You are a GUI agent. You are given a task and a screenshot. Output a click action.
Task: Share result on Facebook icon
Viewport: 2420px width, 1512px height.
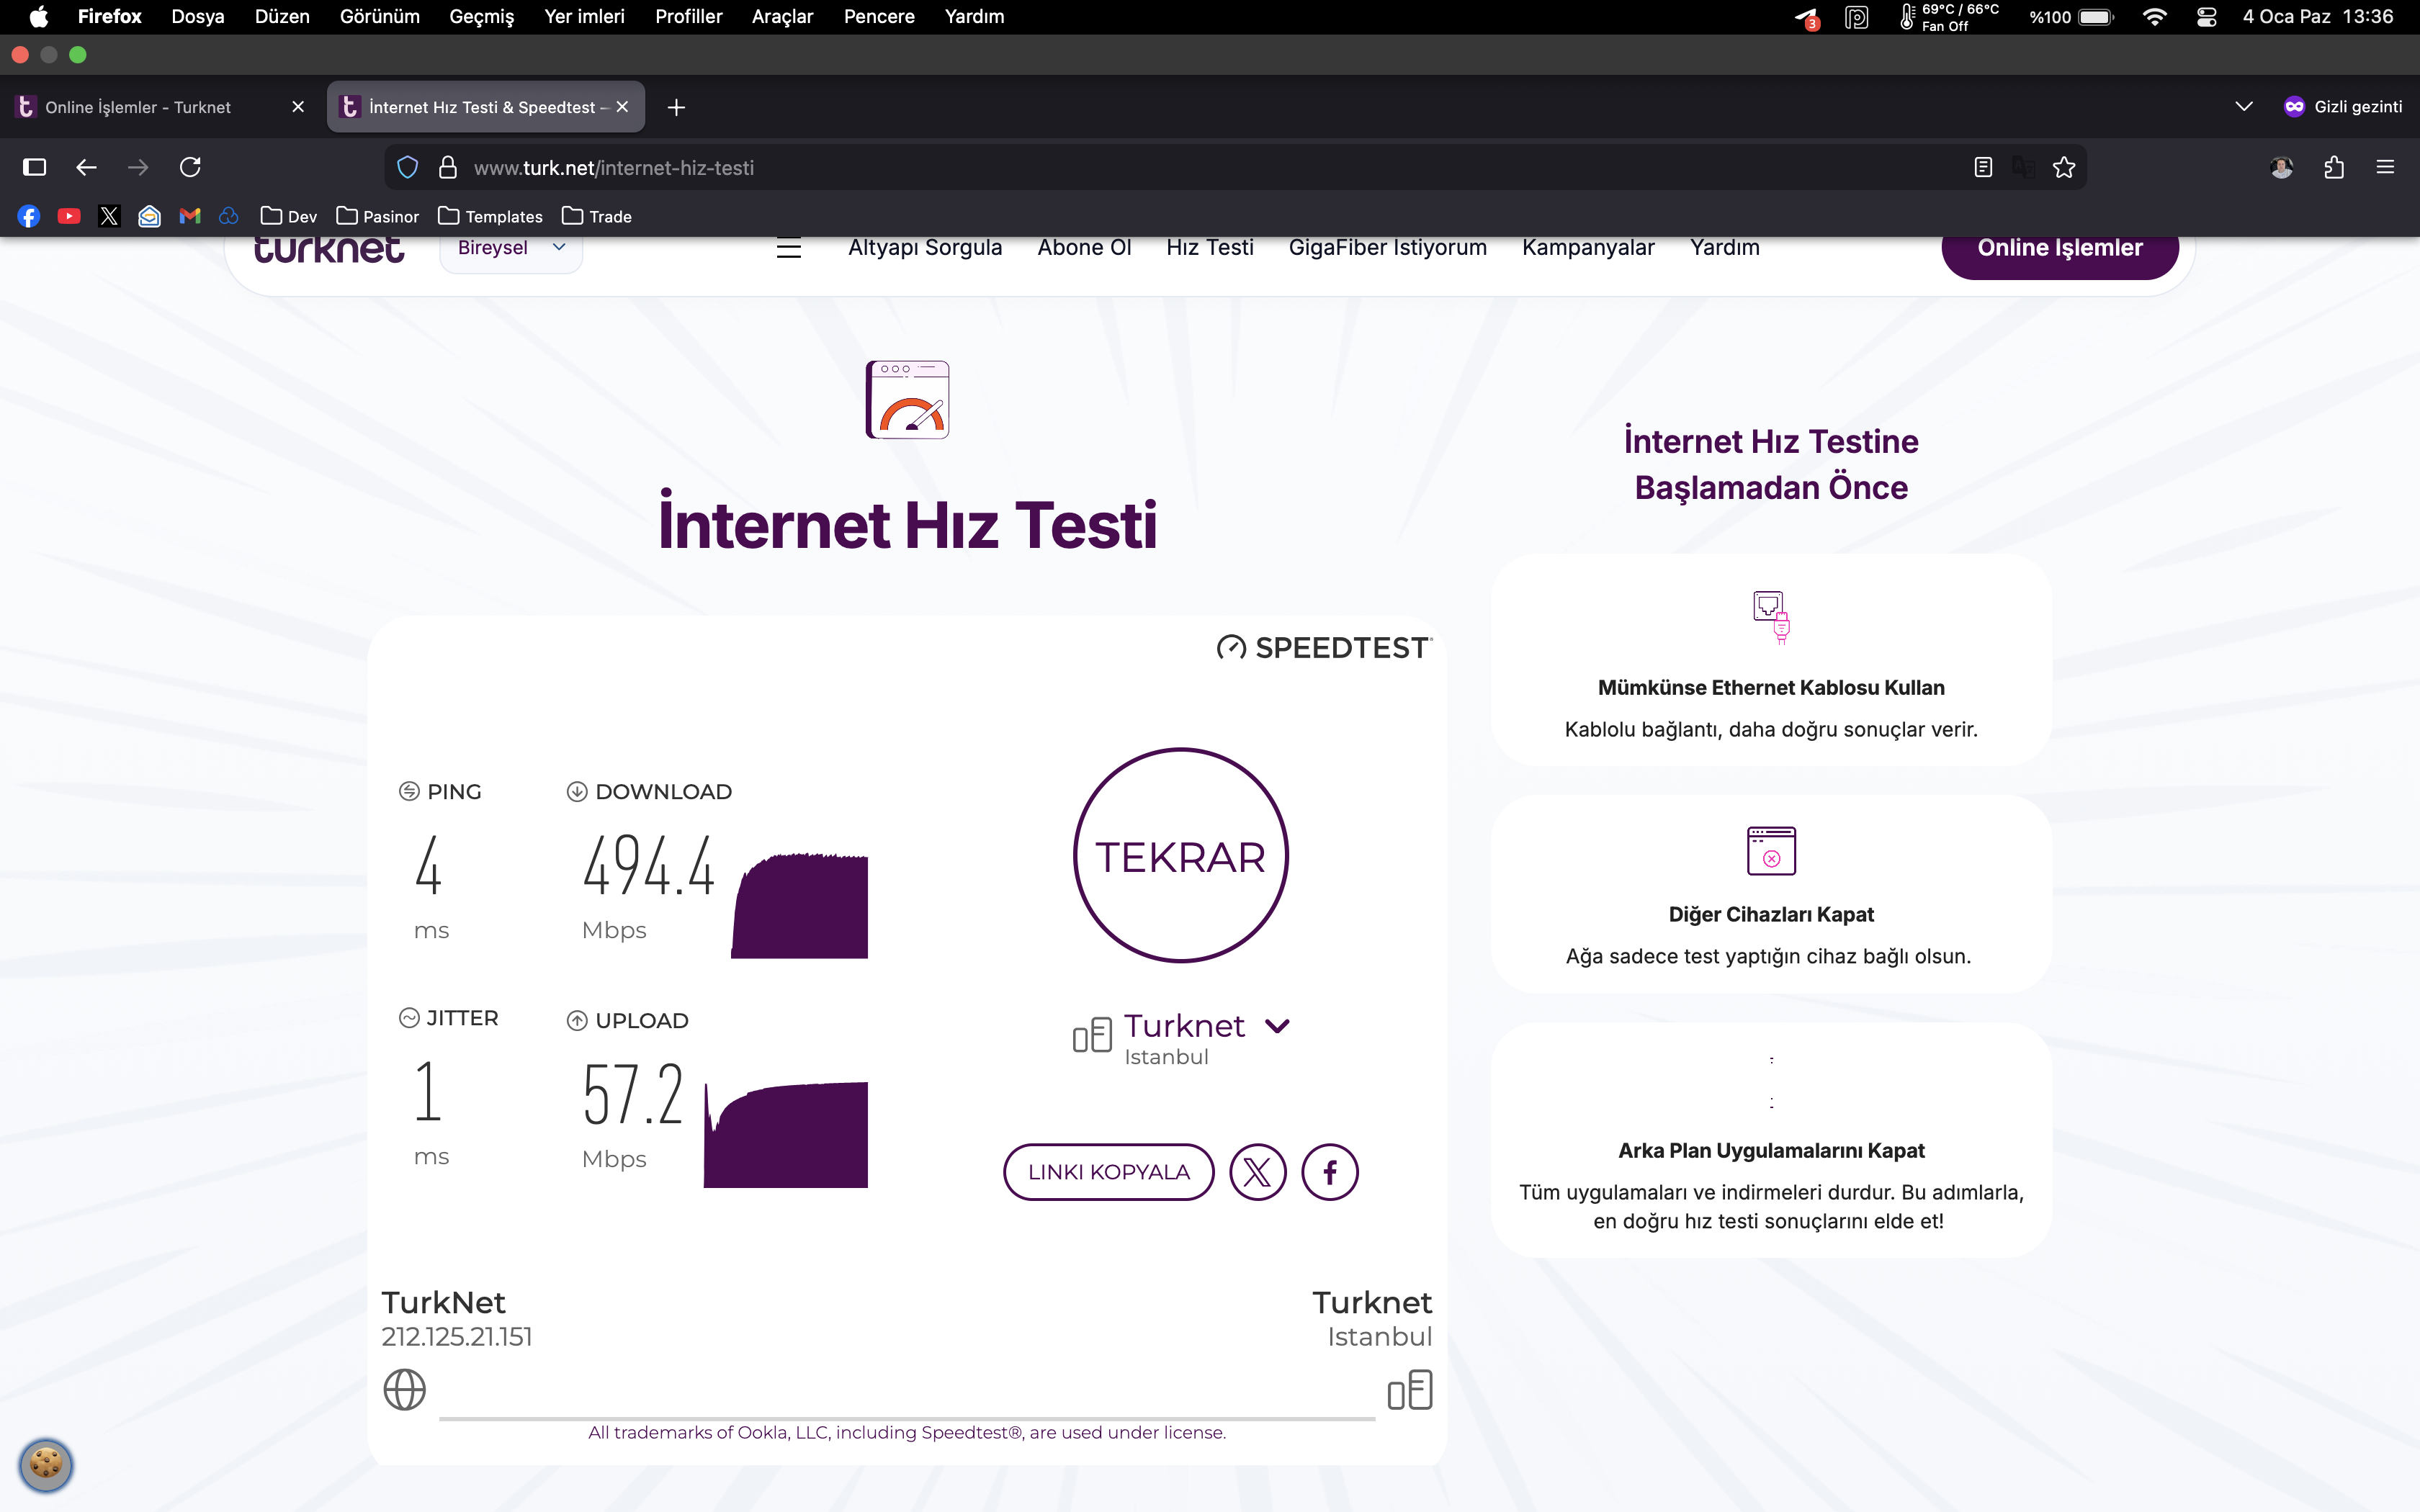pos(1330,1172)
